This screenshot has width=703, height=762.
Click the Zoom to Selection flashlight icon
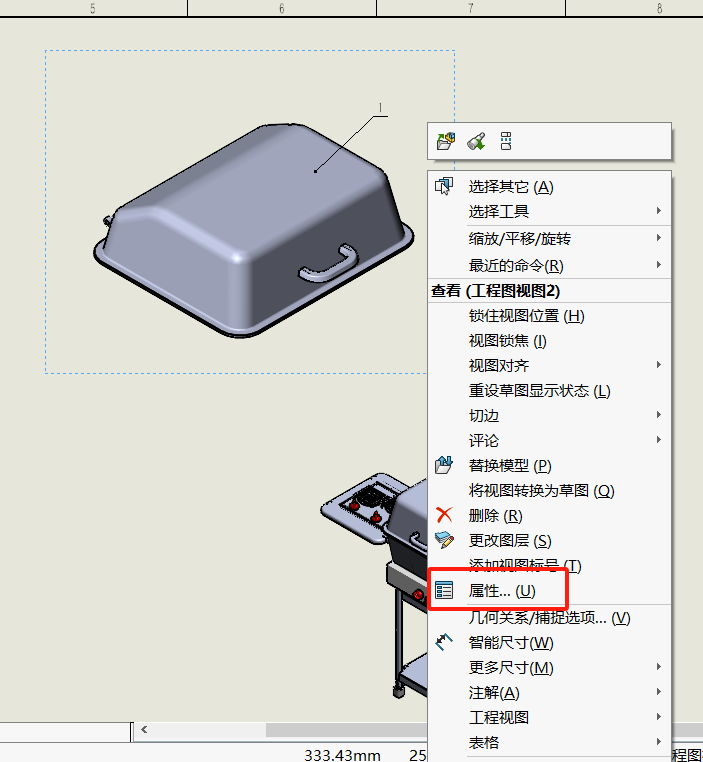pos(476,141)
